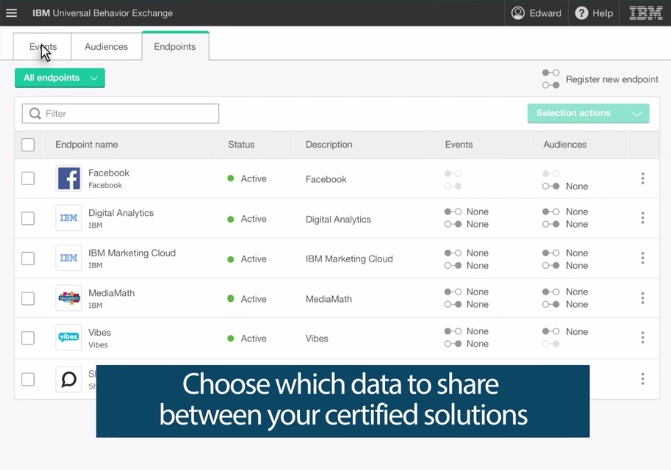The width and height of the screenshot is (671, 470).
Task: Check the MediaMath row checkbox
Action: point(28,298)
